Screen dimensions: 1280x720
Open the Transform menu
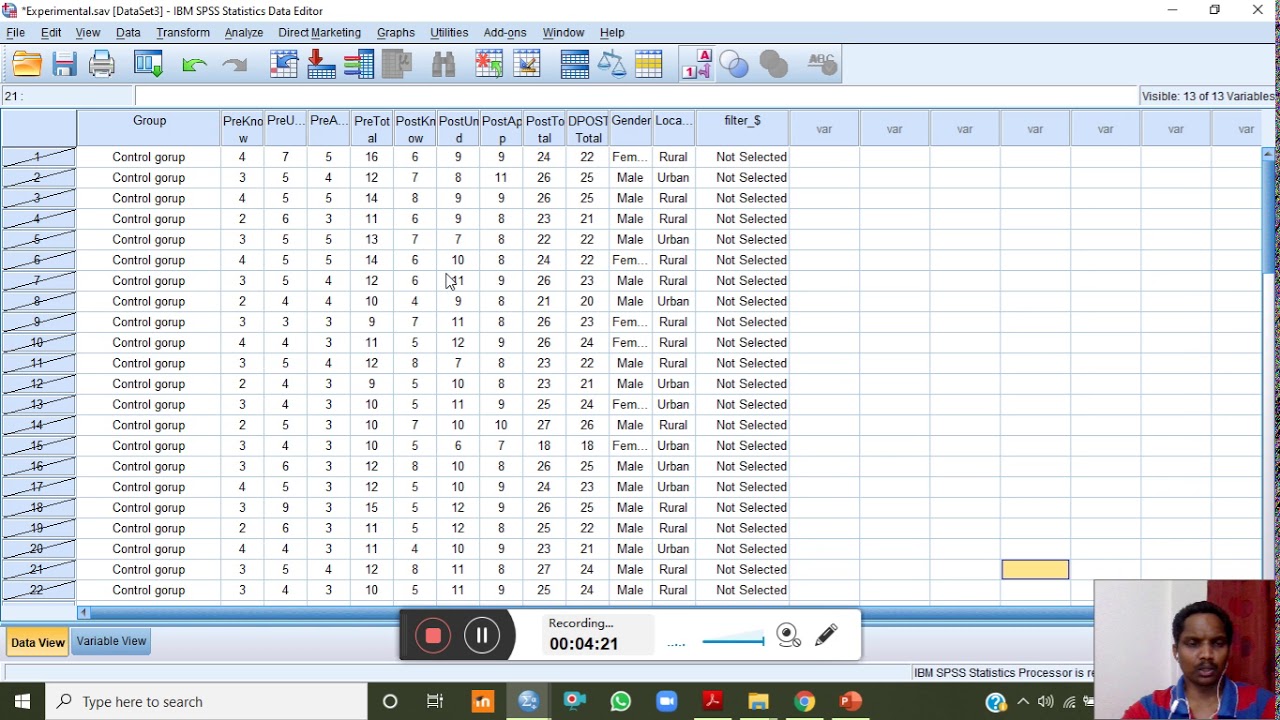(183, 33)
